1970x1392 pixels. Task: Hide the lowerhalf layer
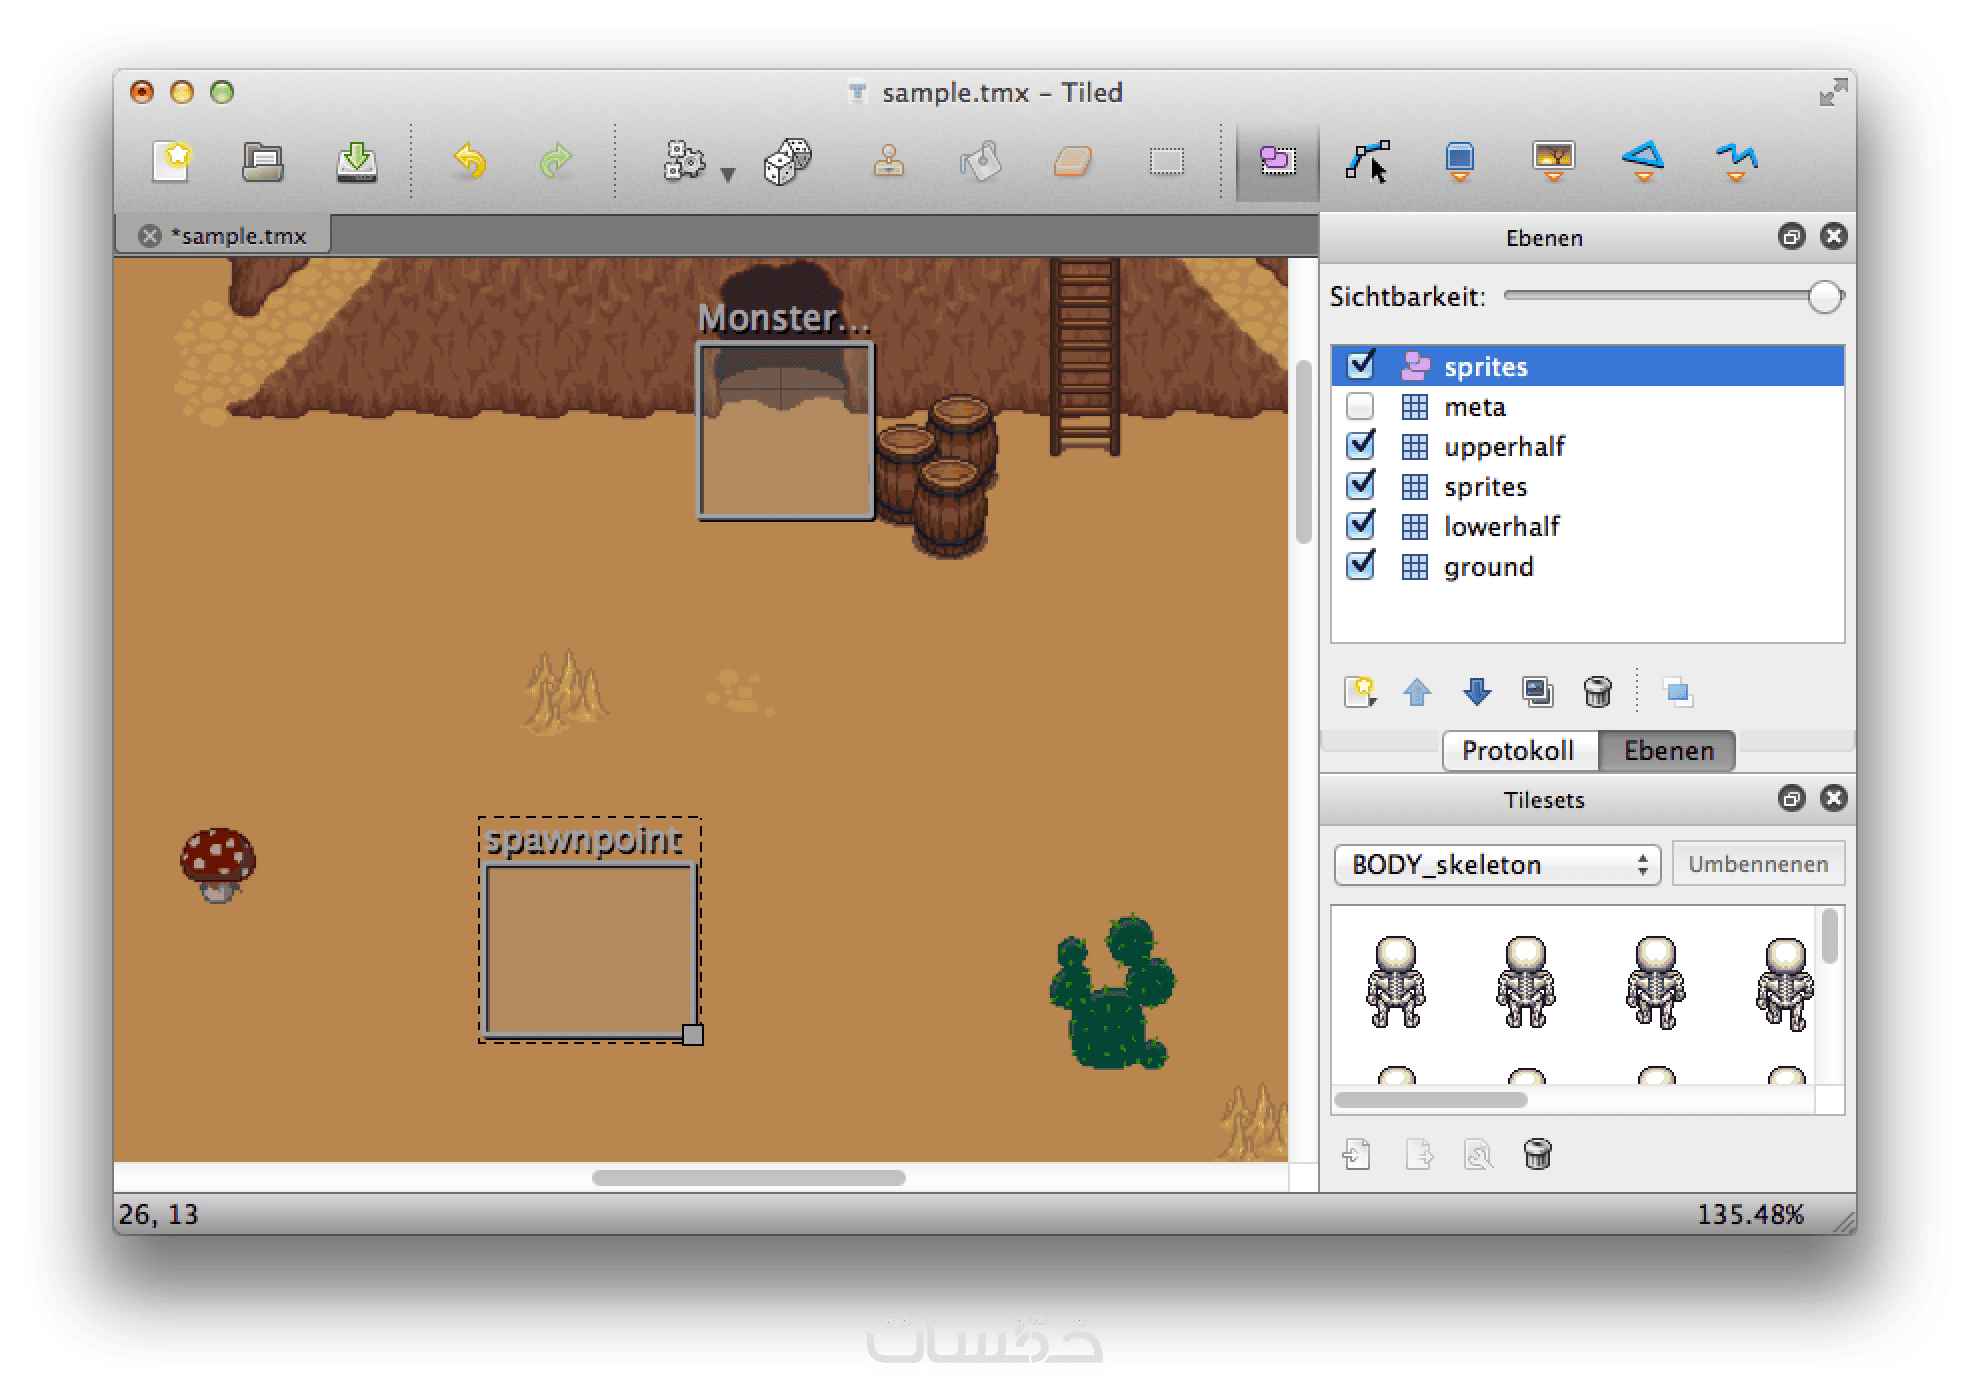pyautogui.click(x=1360, y=525)
